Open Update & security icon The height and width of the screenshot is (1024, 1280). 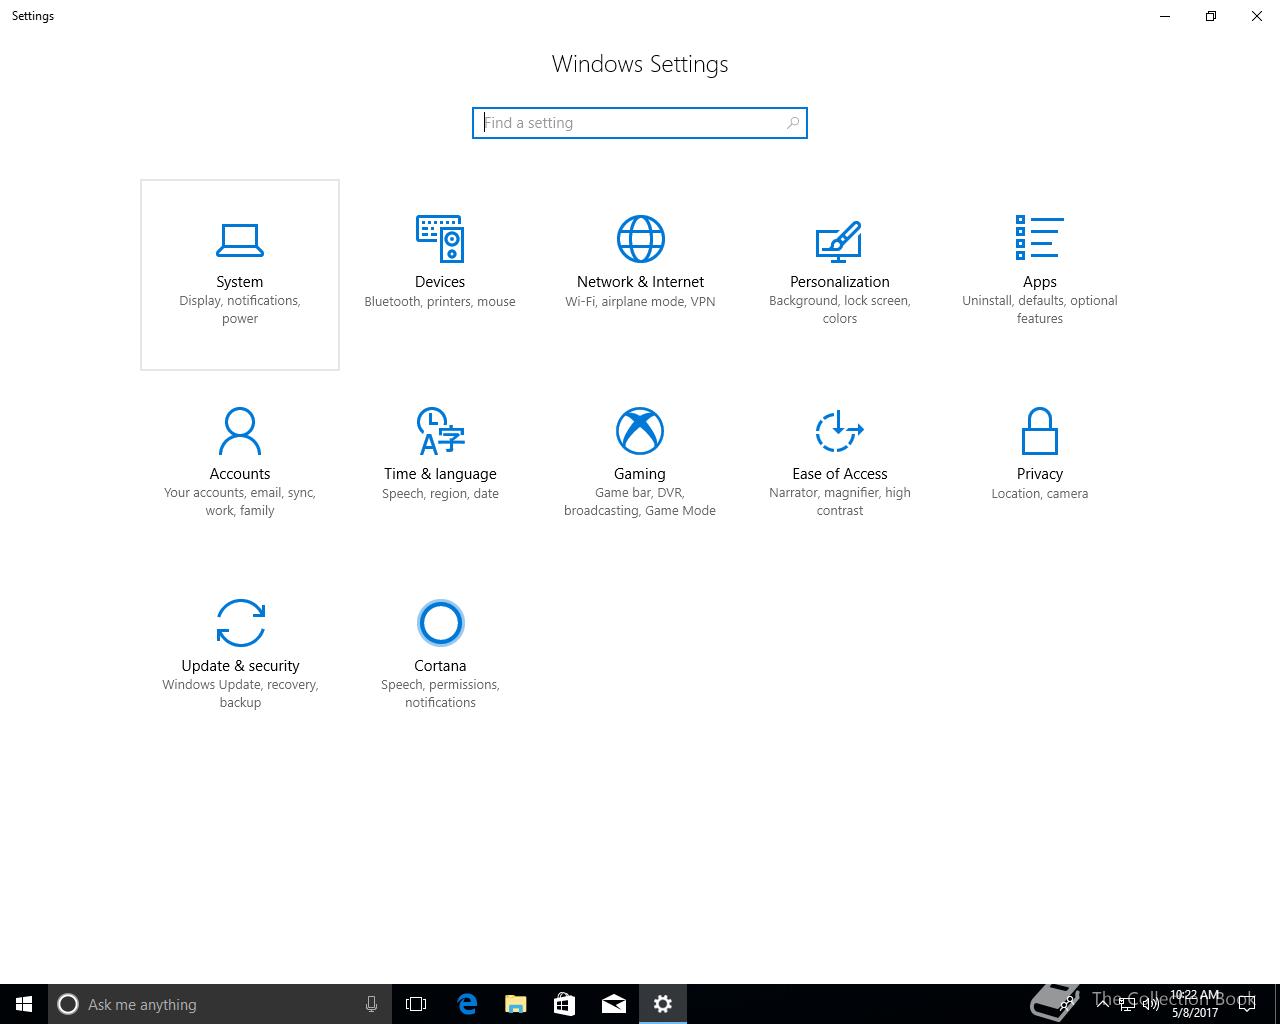240,622
